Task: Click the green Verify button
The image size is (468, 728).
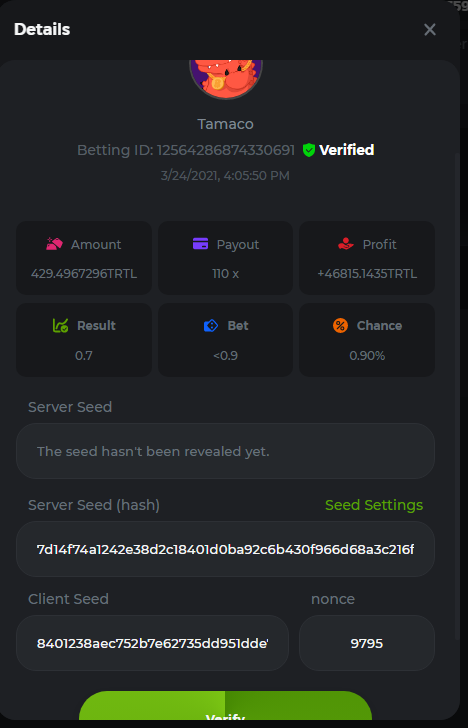Action: pos(225,709)
